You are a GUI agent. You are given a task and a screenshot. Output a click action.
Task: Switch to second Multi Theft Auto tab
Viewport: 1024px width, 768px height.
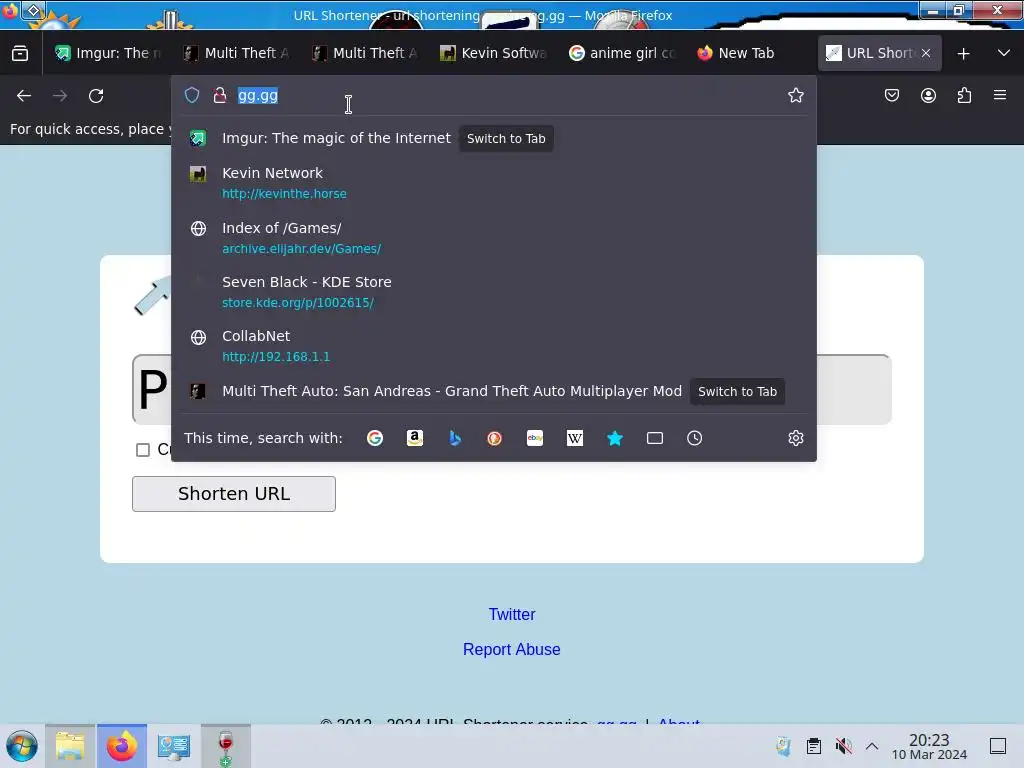point(366,54)
